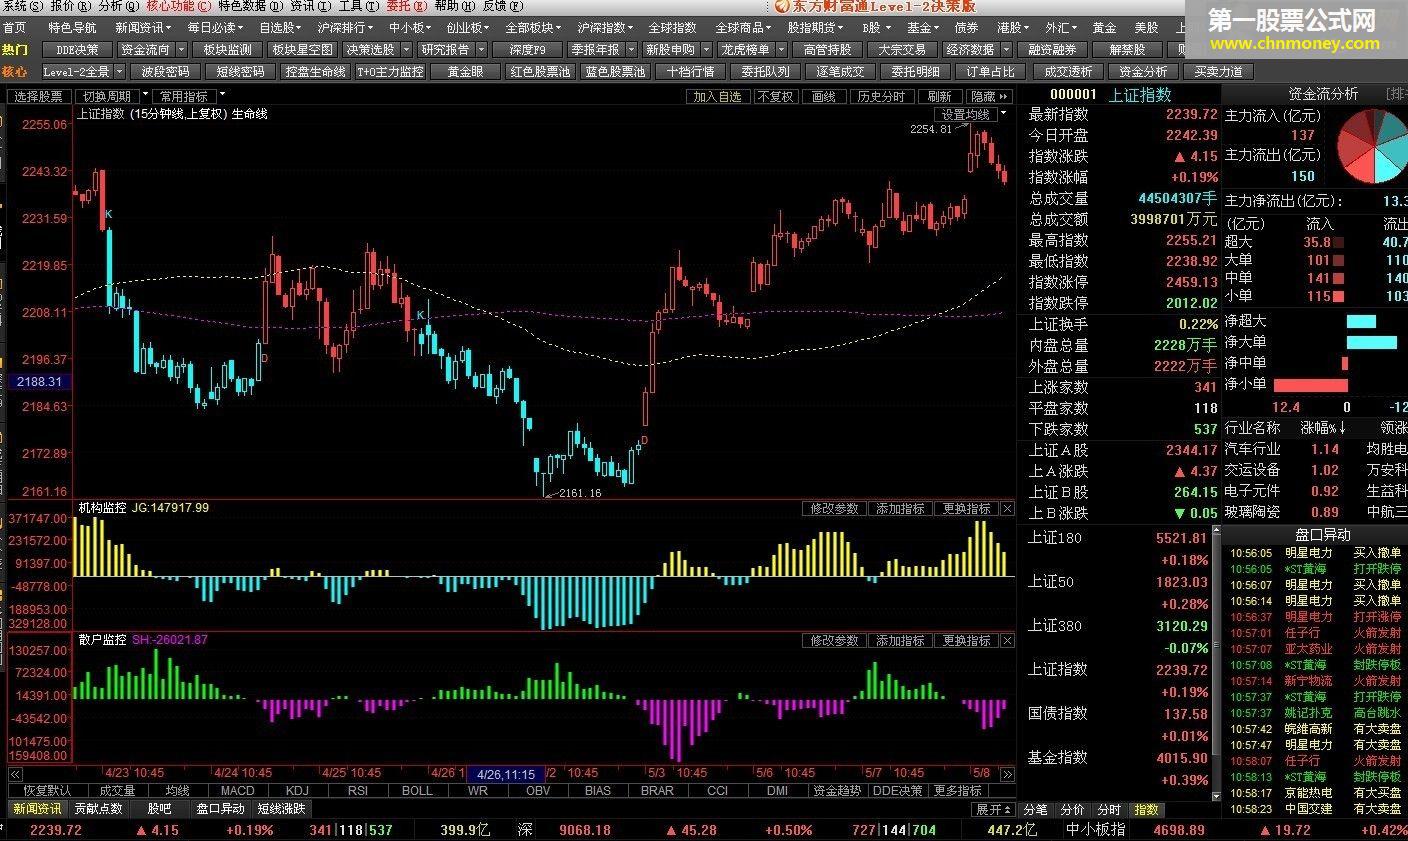Screen dimensions: 1408x841
Task: Click 选择股票 button above chart
Action: [39, 96]
